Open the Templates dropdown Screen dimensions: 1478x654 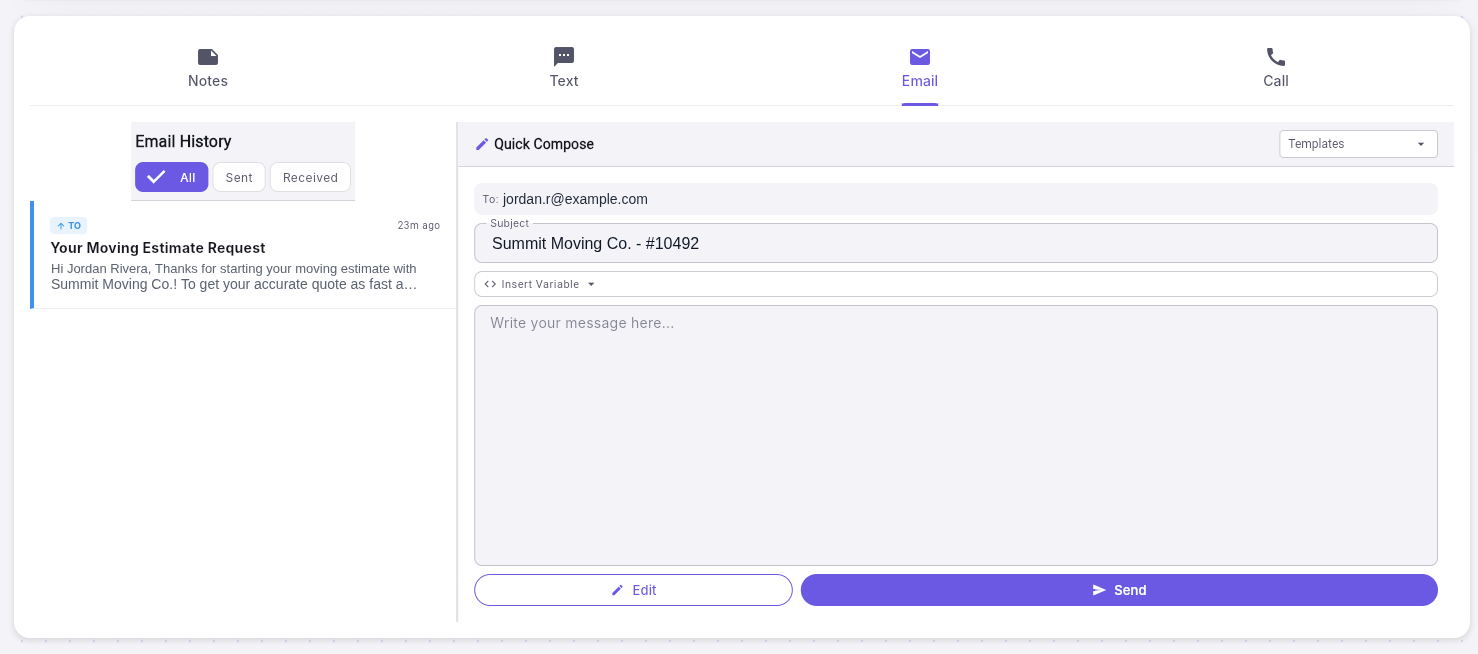(1358, 144)
